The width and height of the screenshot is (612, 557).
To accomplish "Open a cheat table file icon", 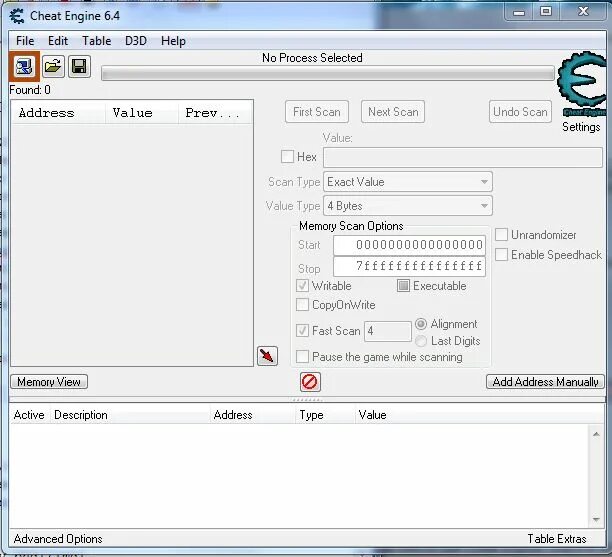I will [53, 66].
